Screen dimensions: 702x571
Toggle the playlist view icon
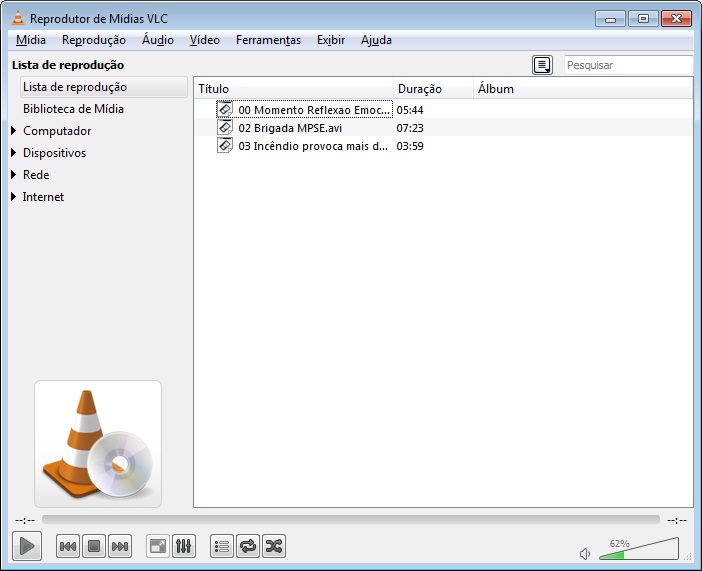click(222, 546)
